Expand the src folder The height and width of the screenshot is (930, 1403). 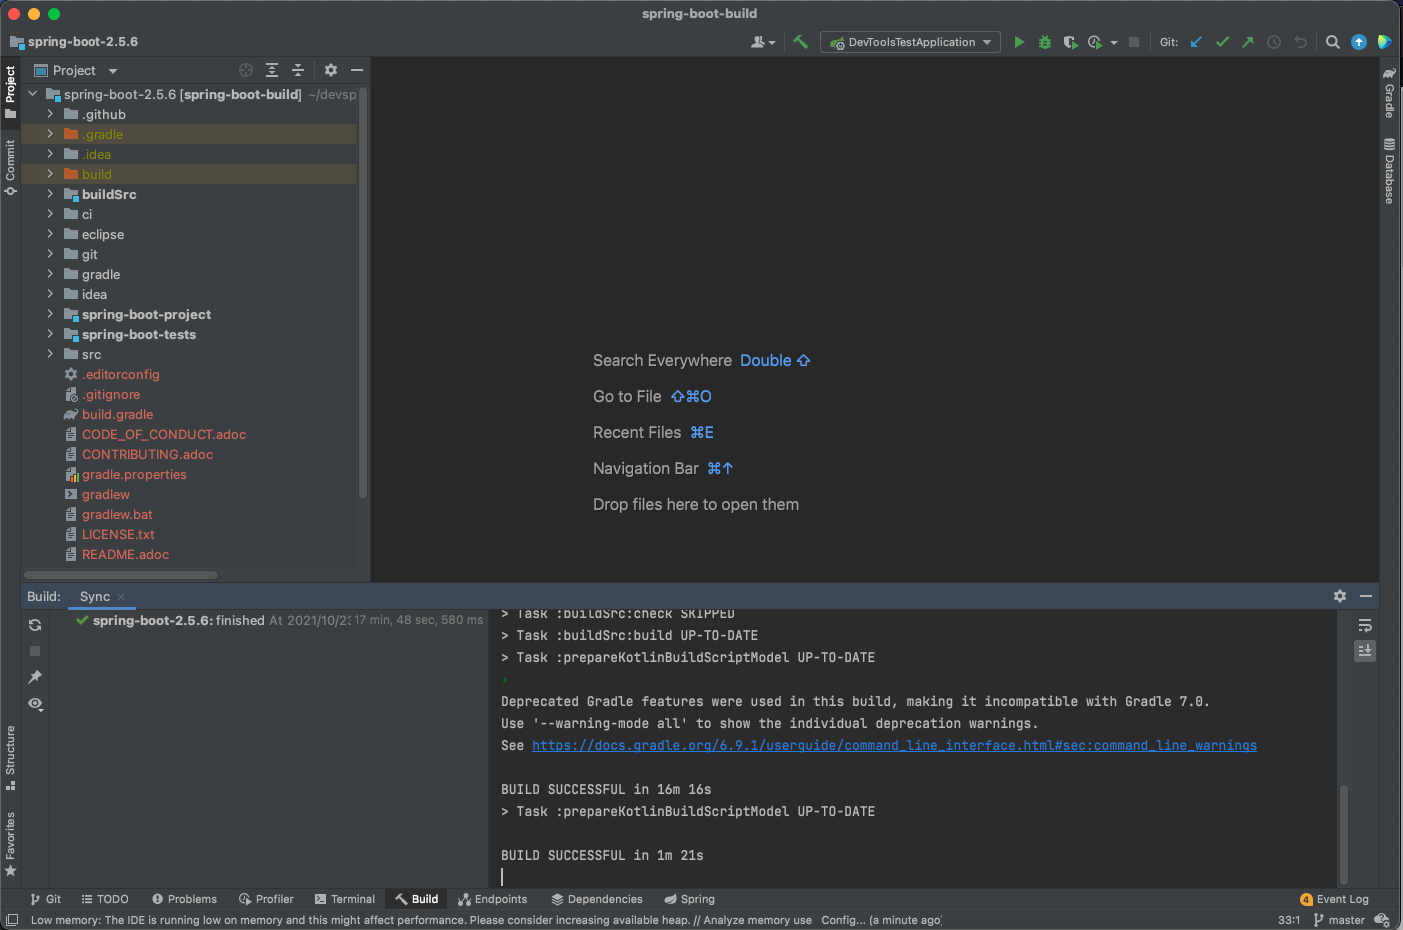tap(50, 354)
